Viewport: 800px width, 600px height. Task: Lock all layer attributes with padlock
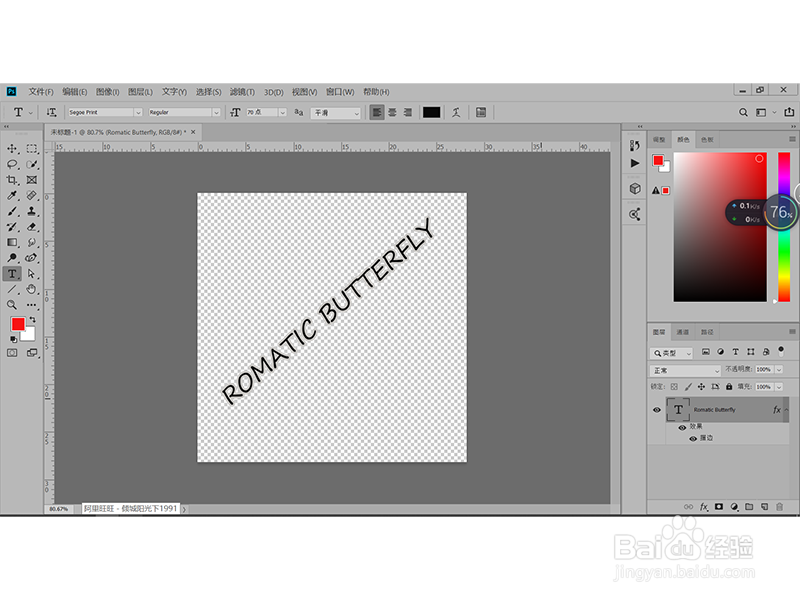pyautogui.click(x=729, y=387)
